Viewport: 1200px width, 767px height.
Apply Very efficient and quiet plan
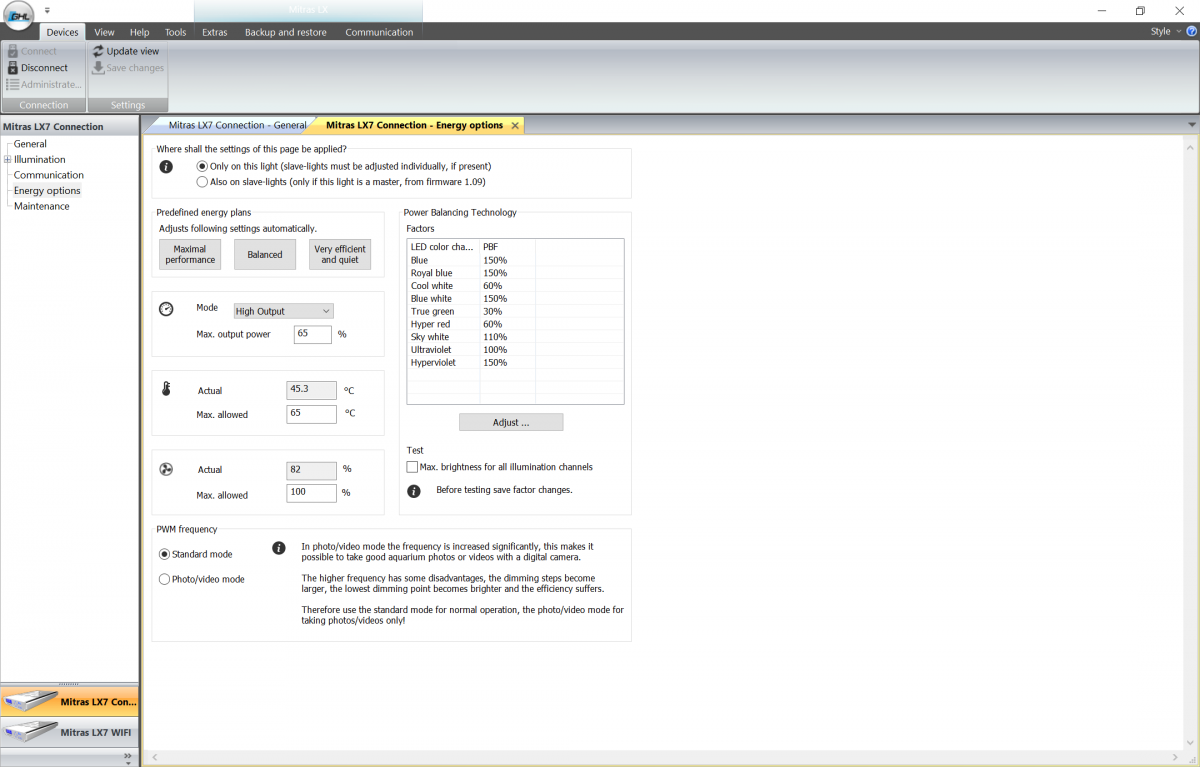coord(340,254)
